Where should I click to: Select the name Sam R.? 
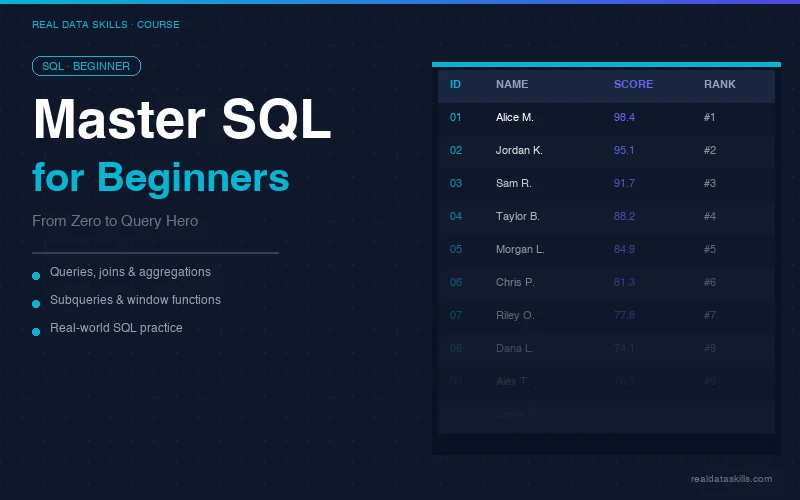click(514, 184)
